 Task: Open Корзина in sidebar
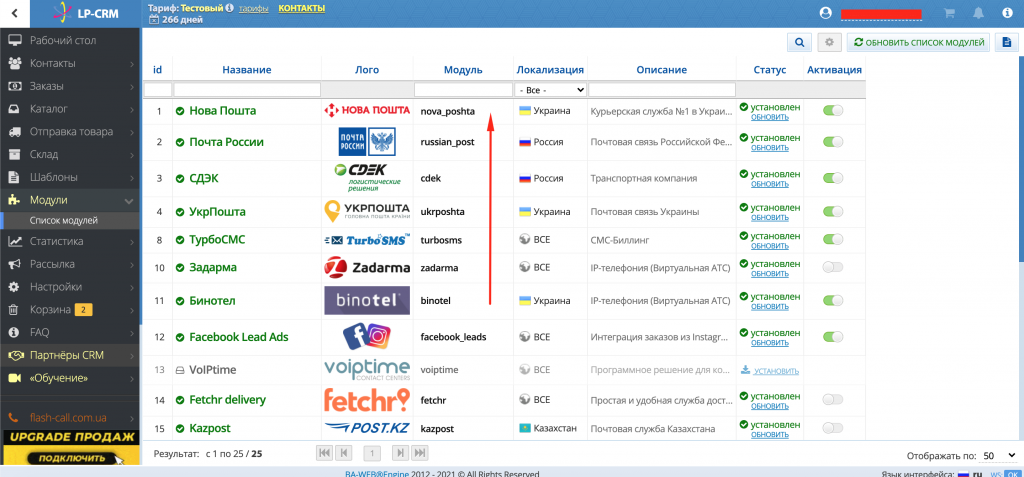tap(71, 310)
